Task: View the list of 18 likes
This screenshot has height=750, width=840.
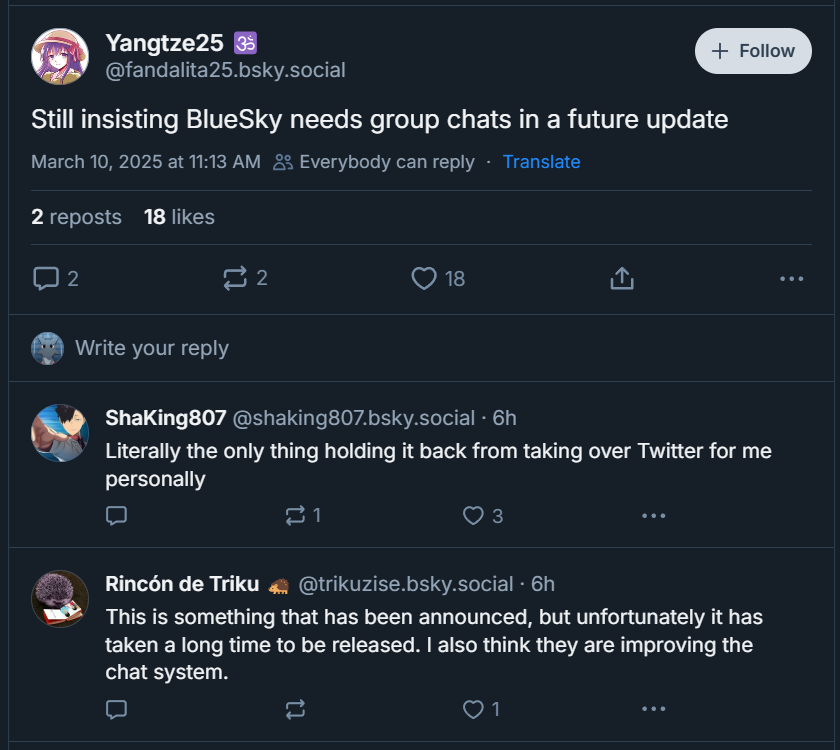Action: [x=179, y=217]
